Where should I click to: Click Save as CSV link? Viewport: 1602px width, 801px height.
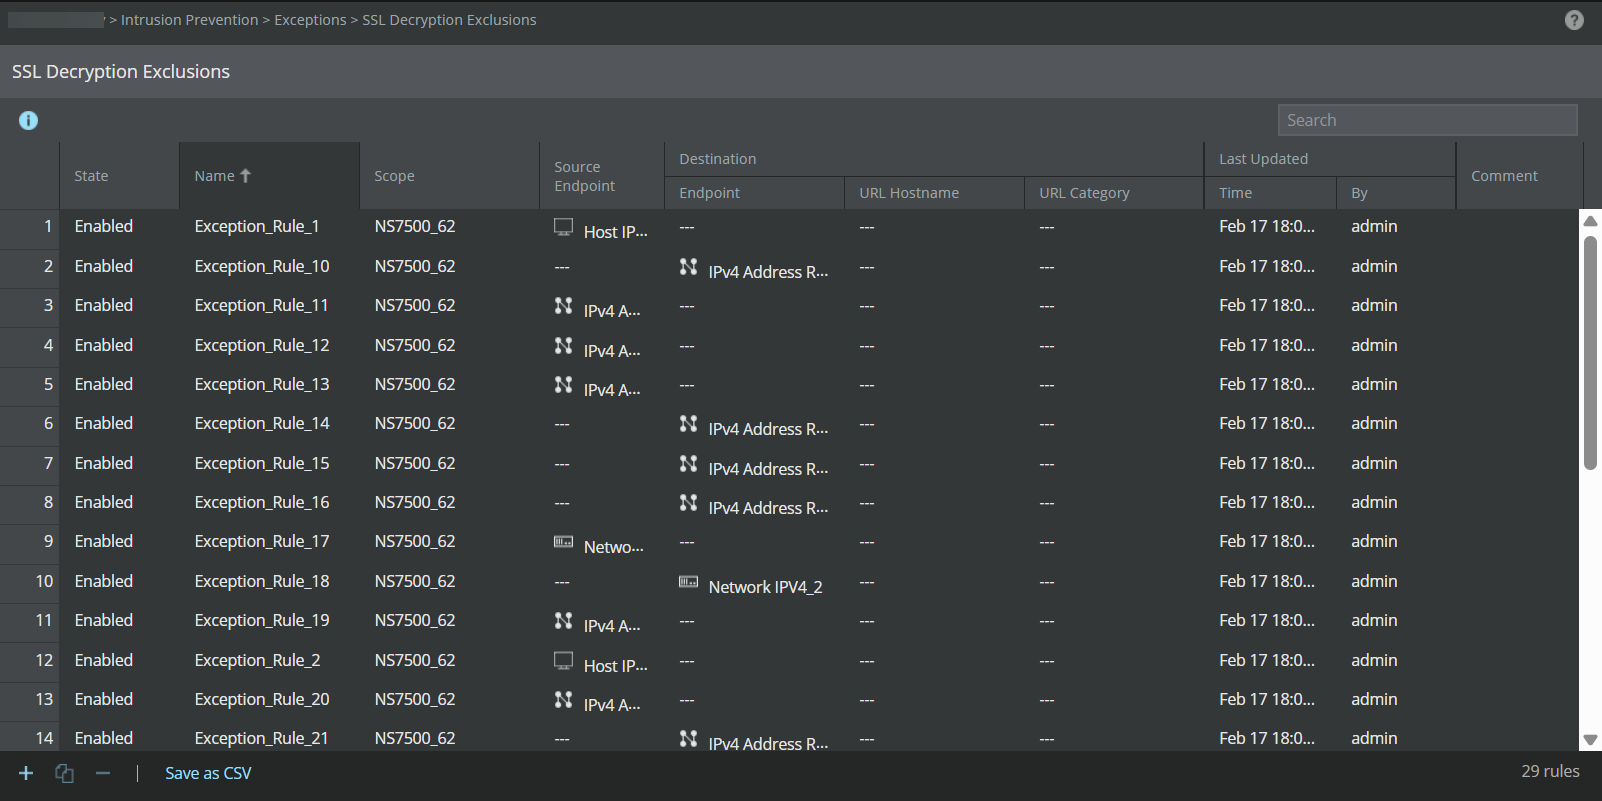tap(208, 773)
